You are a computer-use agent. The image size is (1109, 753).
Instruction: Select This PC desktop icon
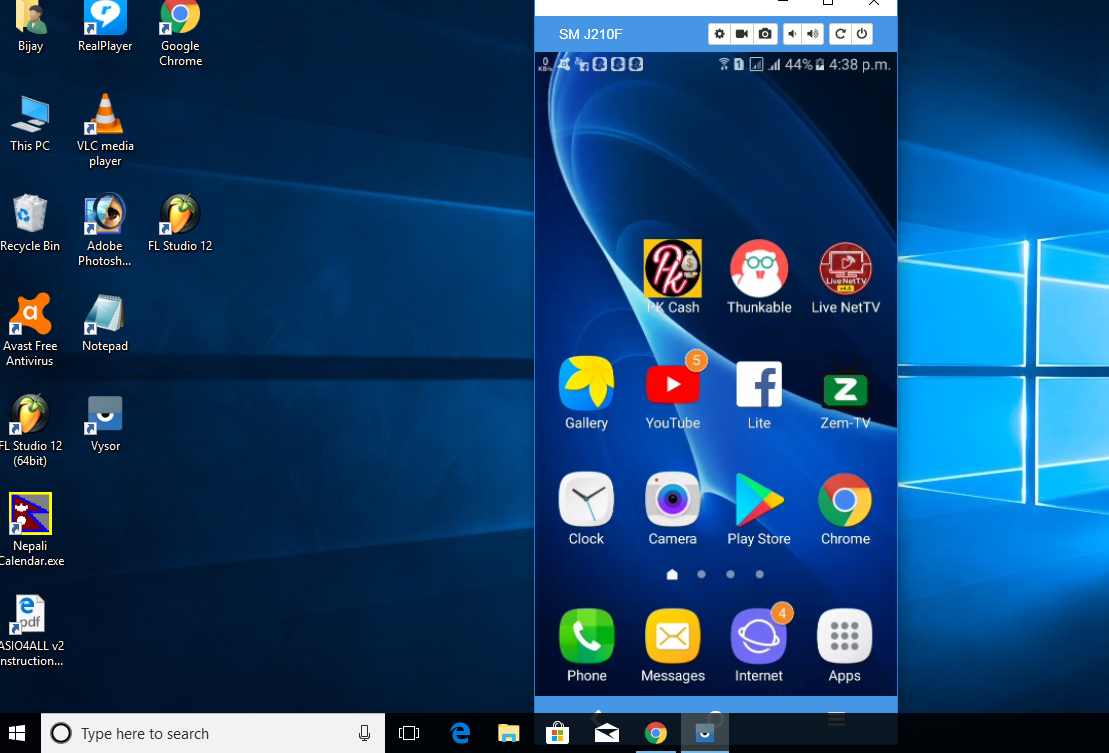[30, 124]
